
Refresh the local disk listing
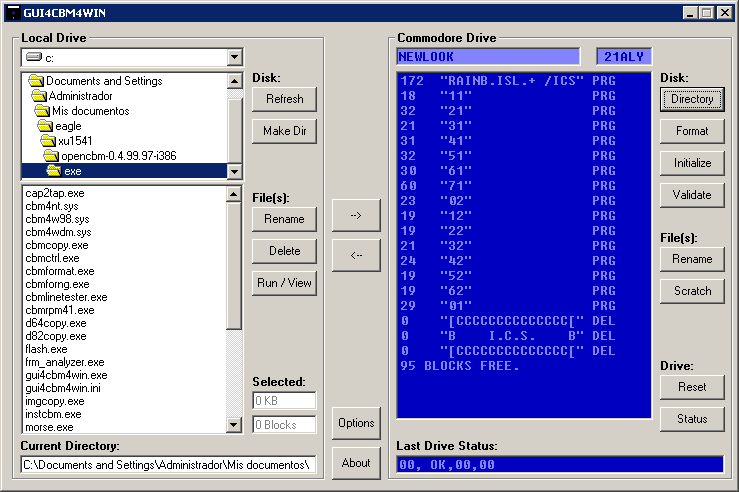284,99
